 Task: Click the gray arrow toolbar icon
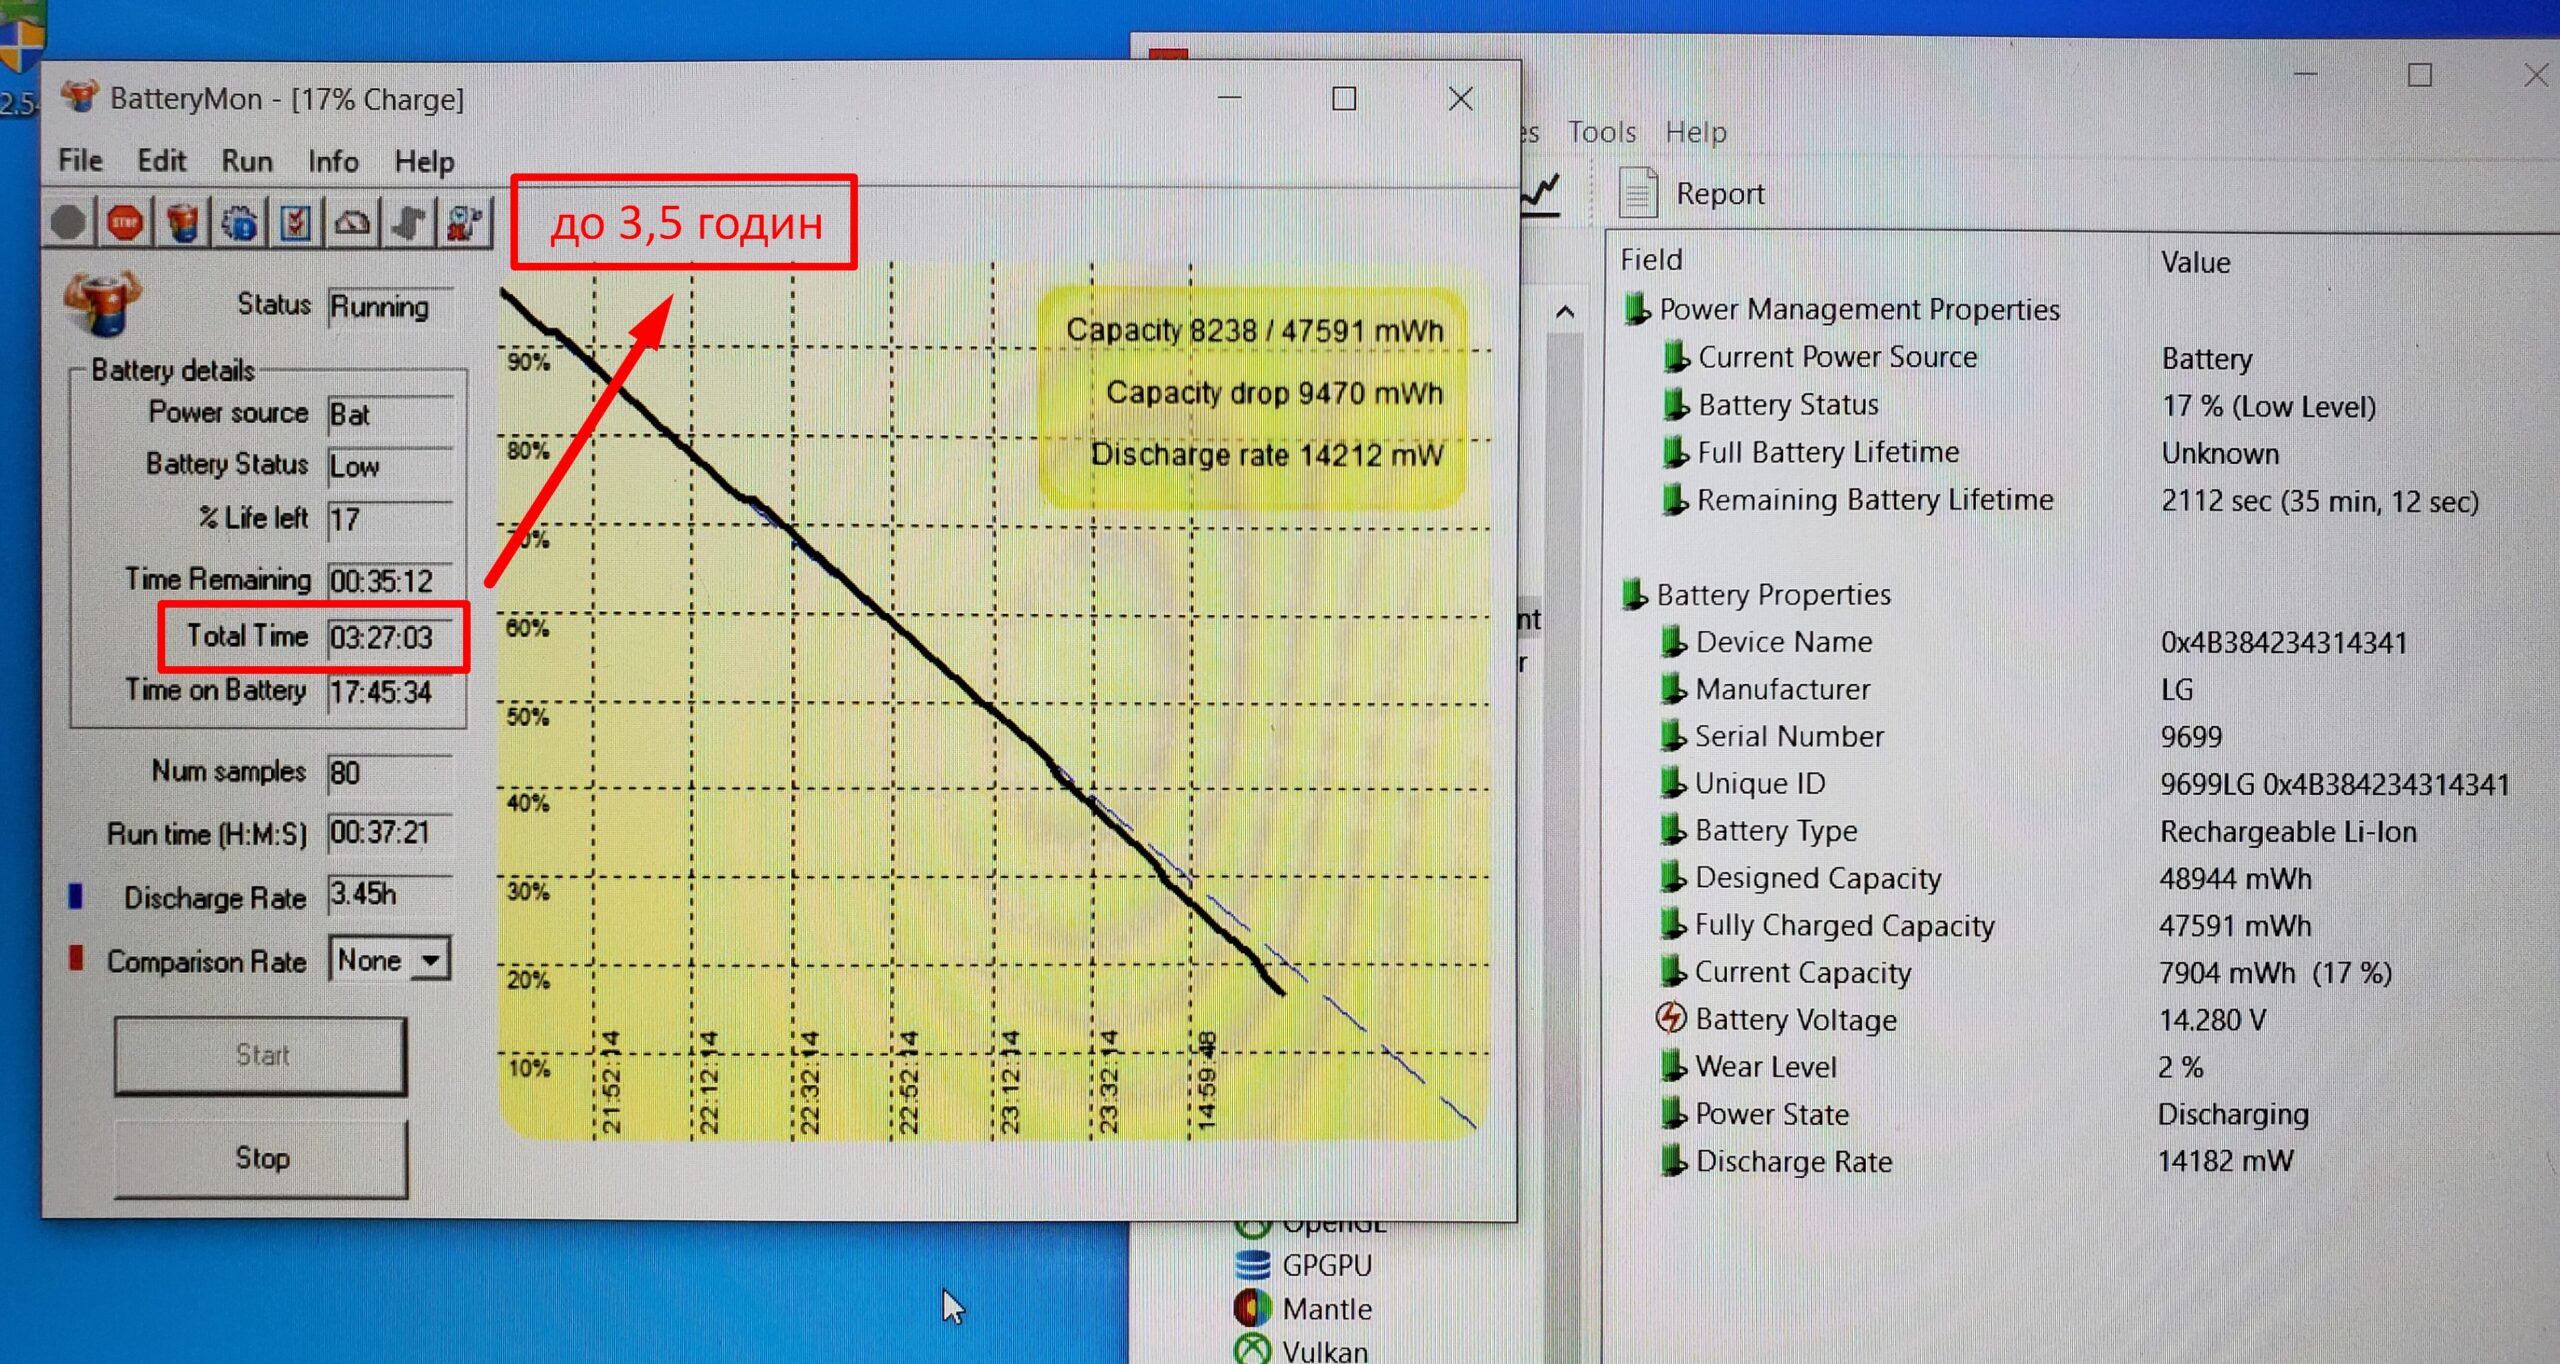pos(408,222)
